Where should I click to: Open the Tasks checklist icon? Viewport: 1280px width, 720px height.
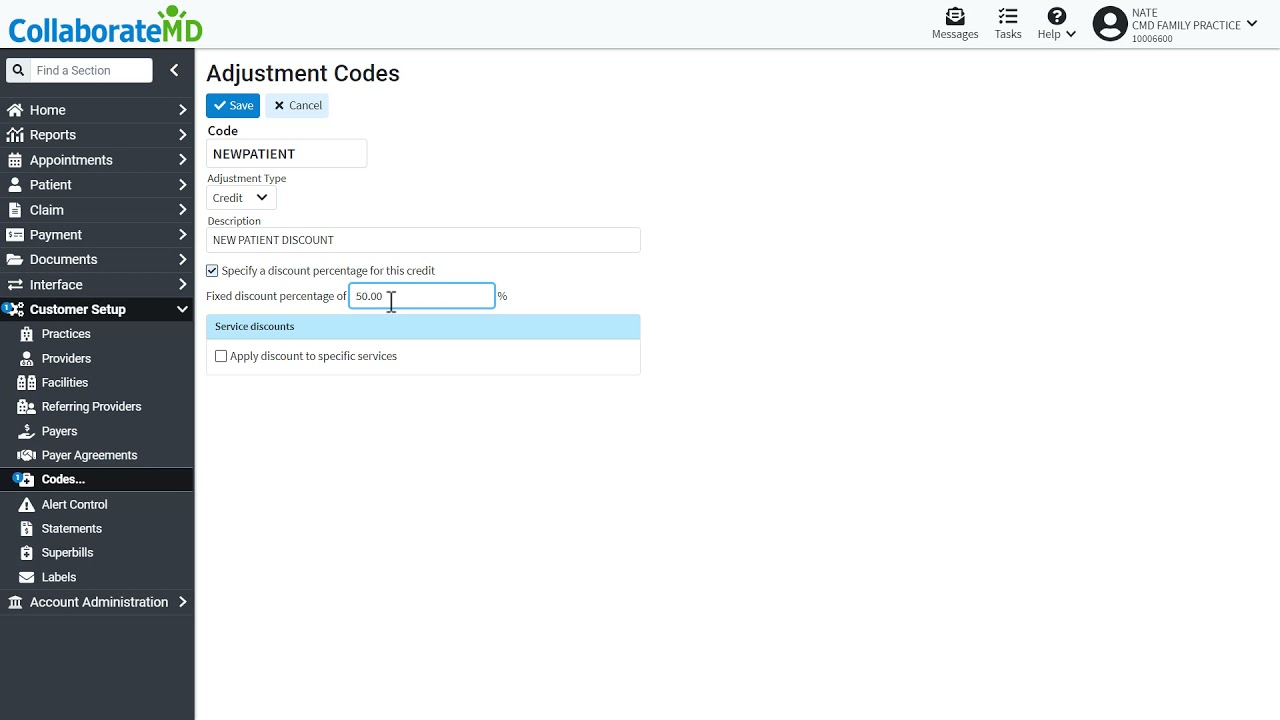[1008, 16]
